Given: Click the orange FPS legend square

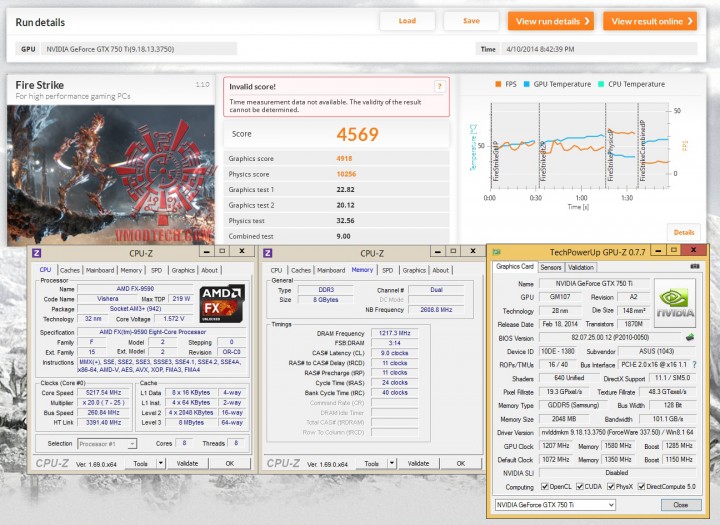Looking at the screenshot, I should click(x=498, y=85).
